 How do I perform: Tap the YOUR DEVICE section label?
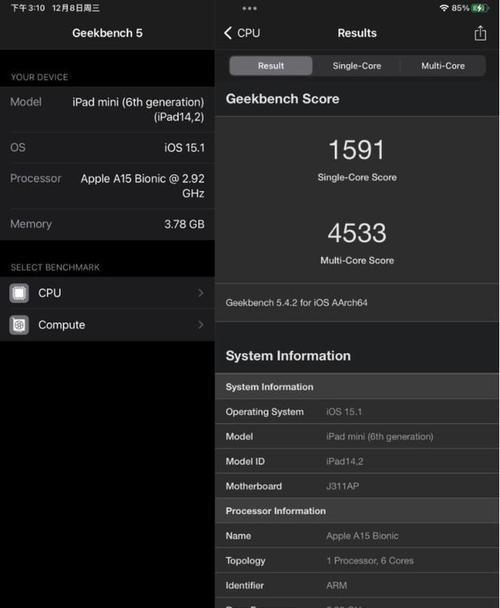[x=39, y=77]
